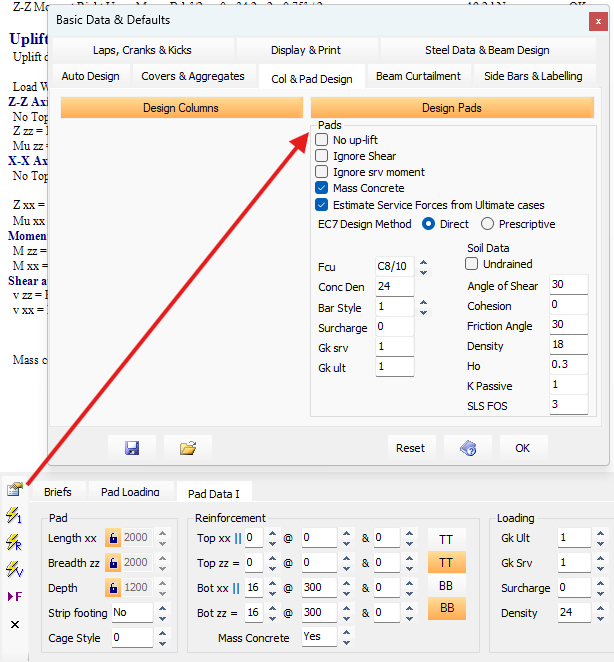
Task: Enable the No up-lift checkbox
Action: pos(322,141)
